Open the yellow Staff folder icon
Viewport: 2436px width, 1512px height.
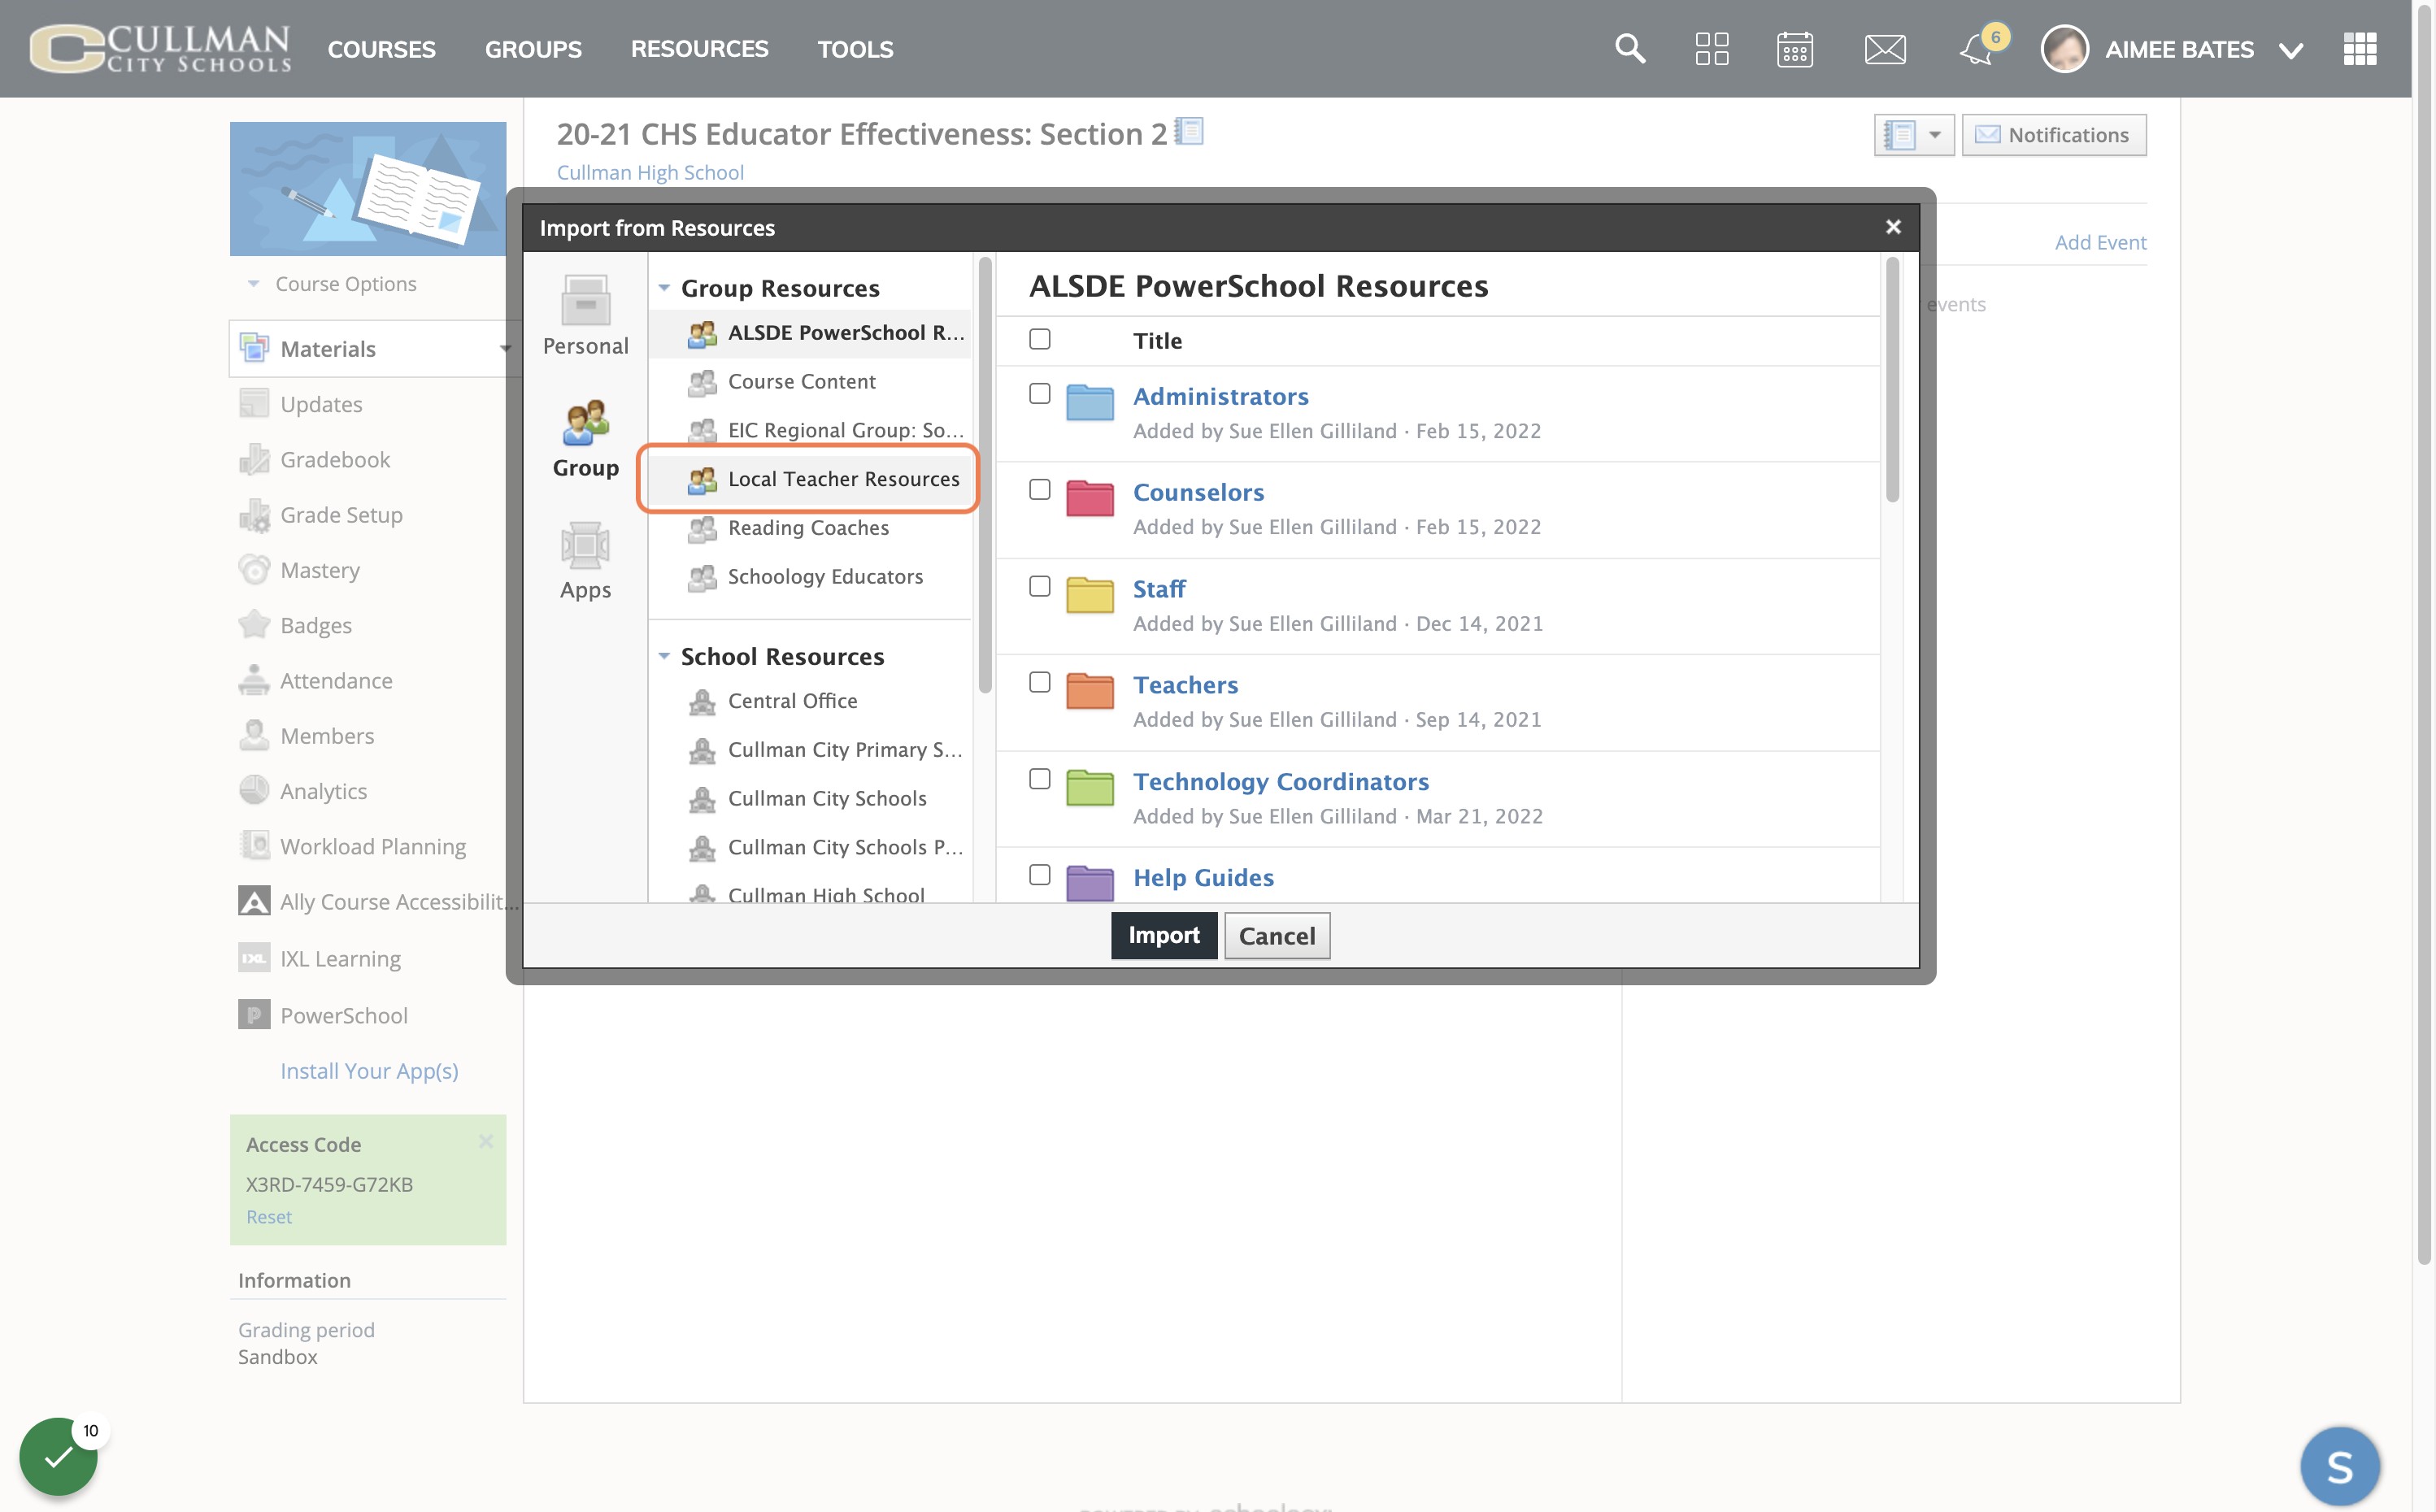pos(1089,594)
